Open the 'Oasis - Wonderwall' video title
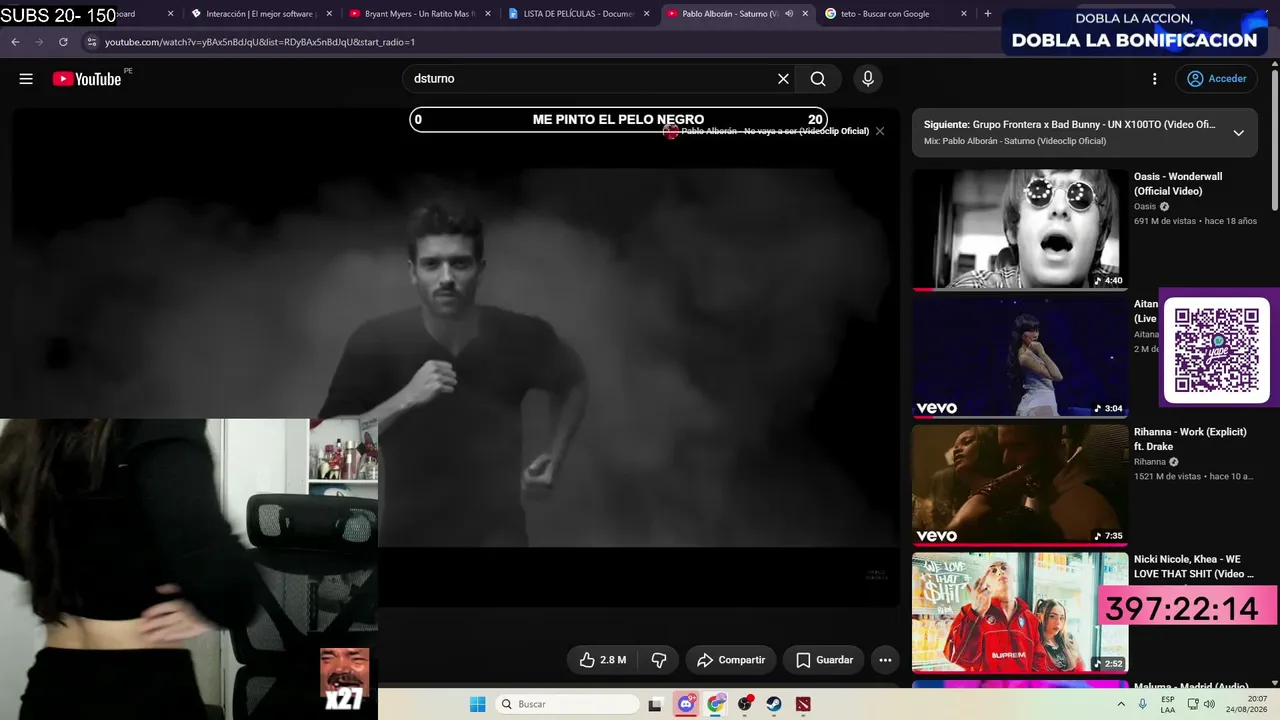 tap(1178, 184)
